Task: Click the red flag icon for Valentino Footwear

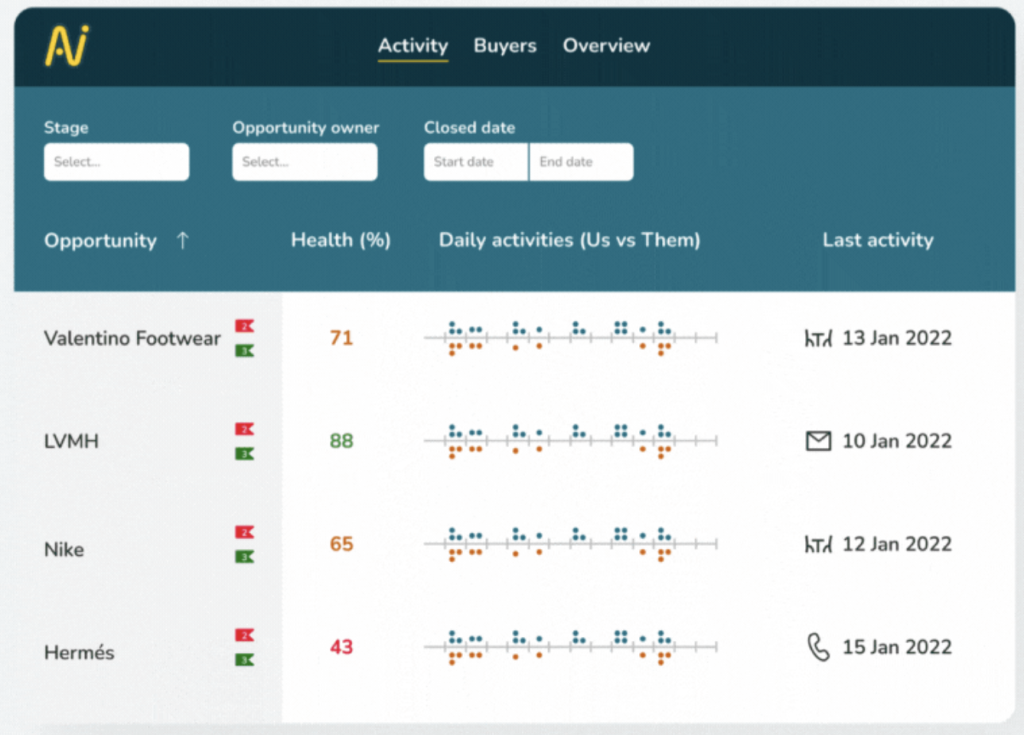Action: 244,326
